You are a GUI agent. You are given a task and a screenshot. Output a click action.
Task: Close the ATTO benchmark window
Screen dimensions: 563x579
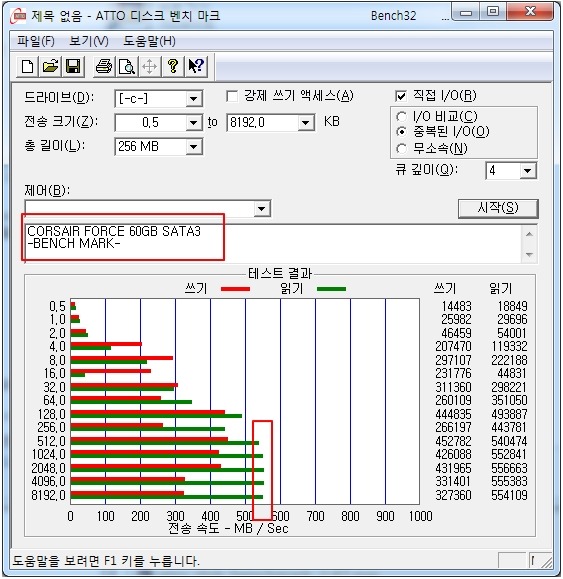coord(530,12)
